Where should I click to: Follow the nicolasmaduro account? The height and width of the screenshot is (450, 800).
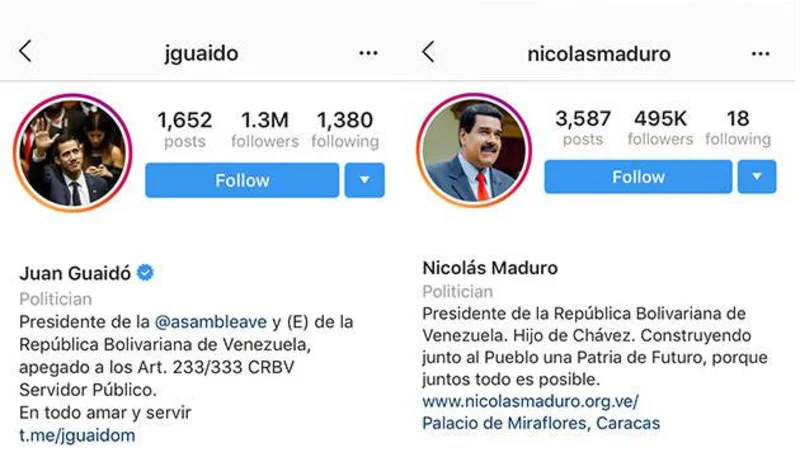click(x=638, y=177)
